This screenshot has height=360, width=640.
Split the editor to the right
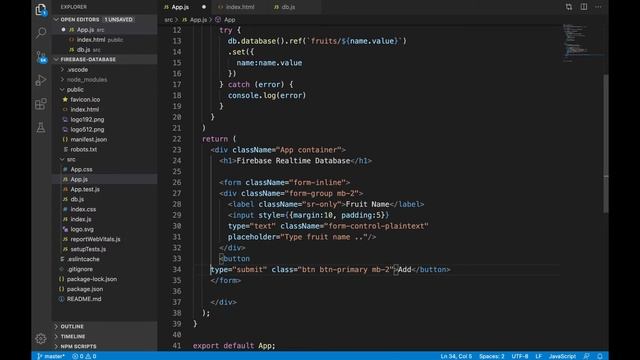(x=584, y=7)
